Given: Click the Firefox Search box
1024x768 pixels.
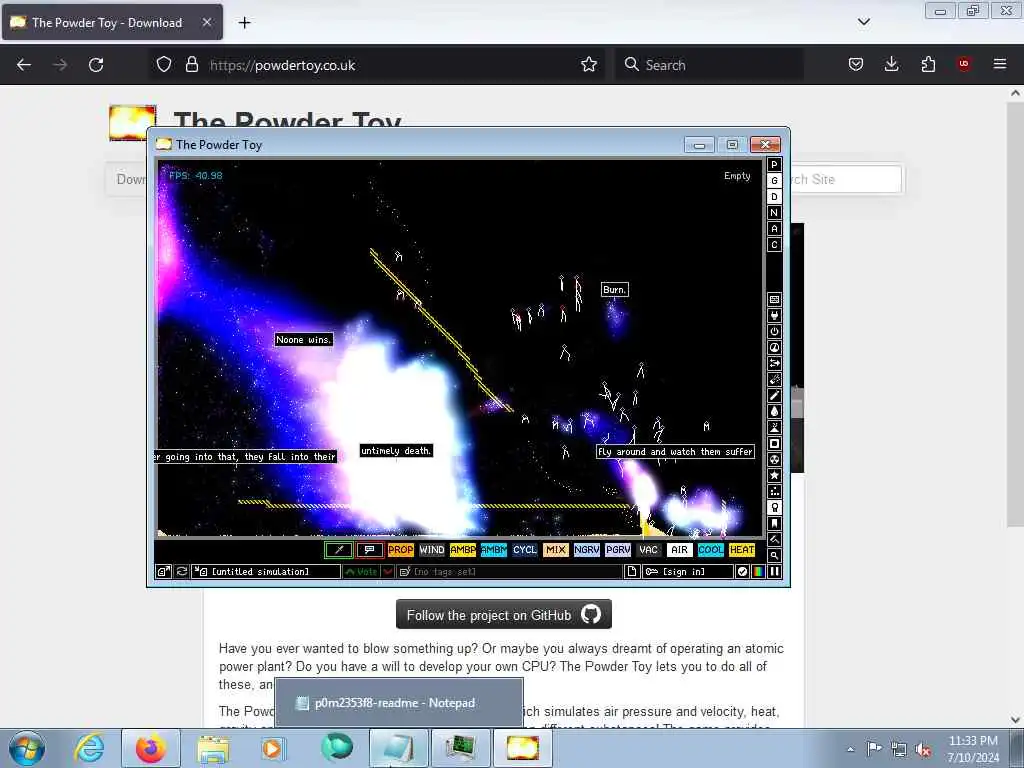Looking at the screenshot, I should 709,65.
